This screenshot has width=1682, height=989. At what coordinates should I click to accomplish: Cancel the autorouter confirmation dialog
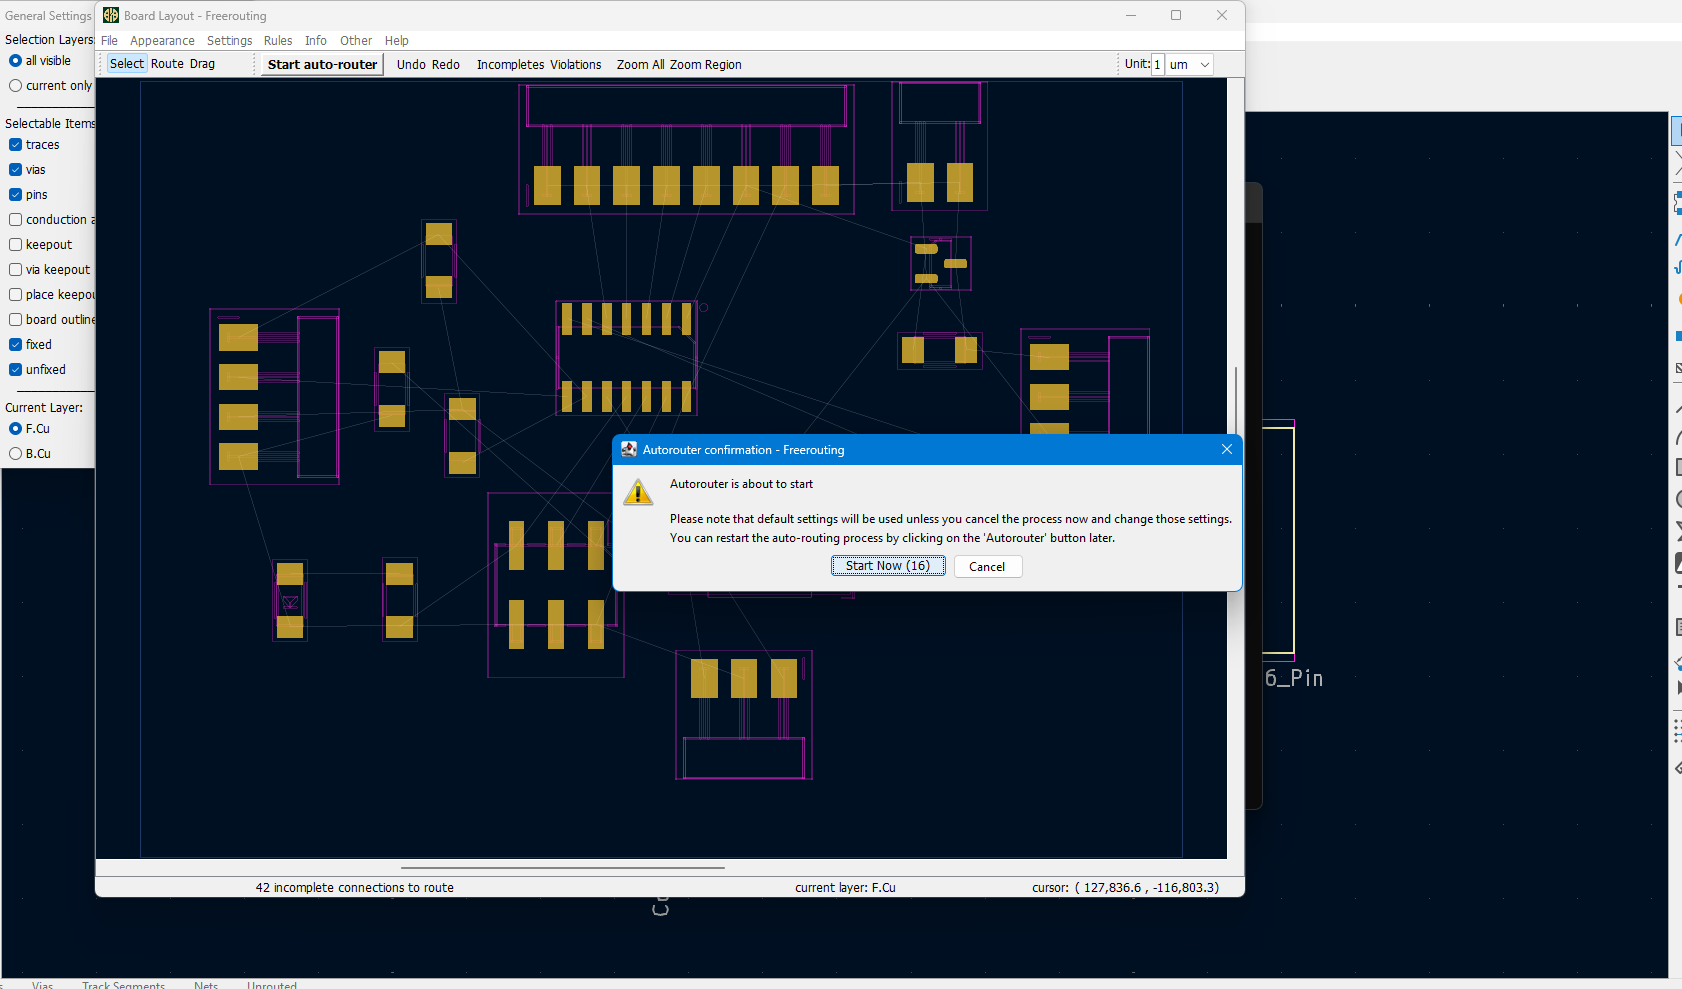point(987,566)
